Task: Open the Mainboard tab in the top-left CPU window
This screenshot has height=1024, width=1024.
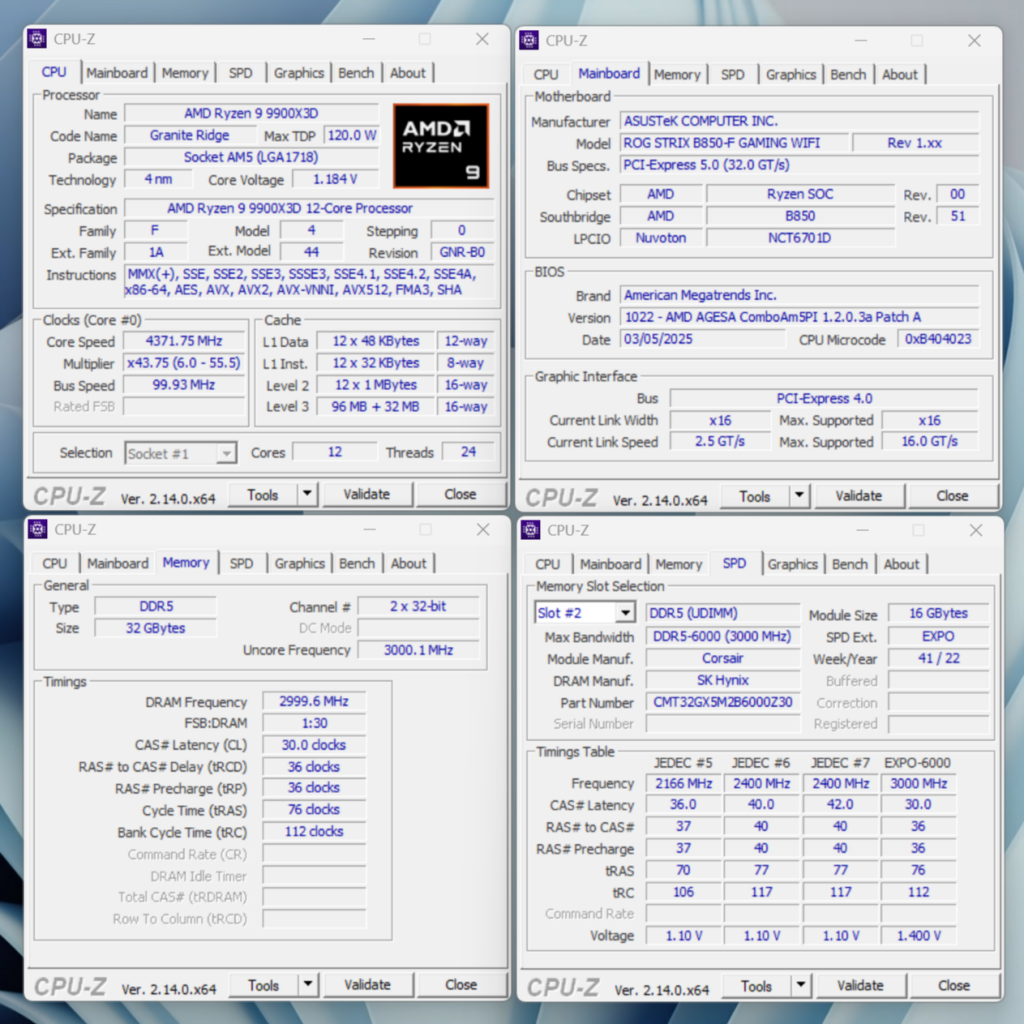Action: coord(117,73)
